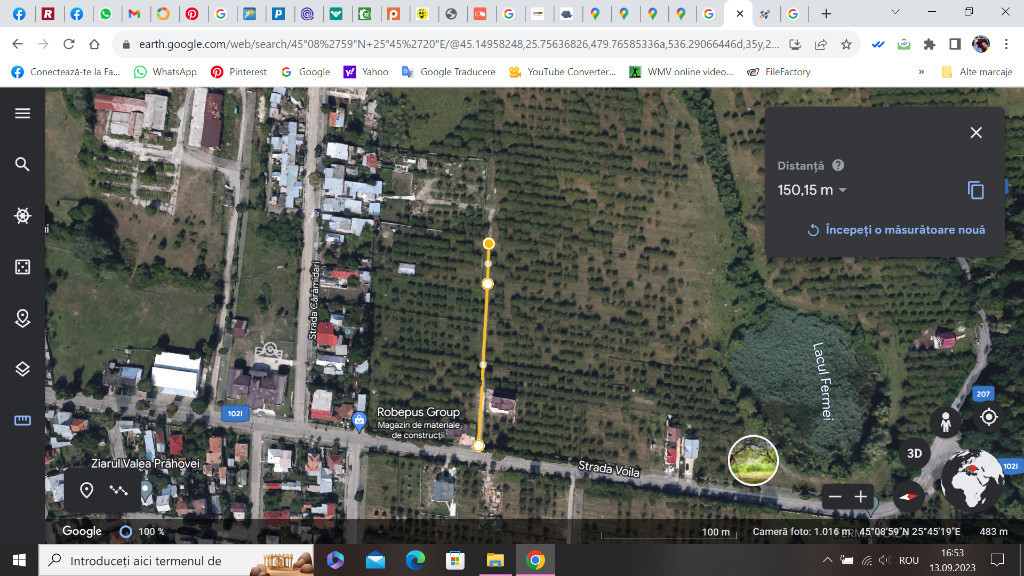Click the I'm Feeling Lucky dice icon
This screenshot has height=576, width=1024.
pyautogui.click(x=22, y=267)
